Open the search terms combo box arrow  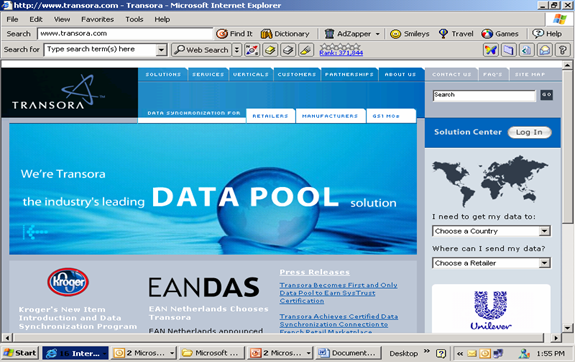click(161, 50)
